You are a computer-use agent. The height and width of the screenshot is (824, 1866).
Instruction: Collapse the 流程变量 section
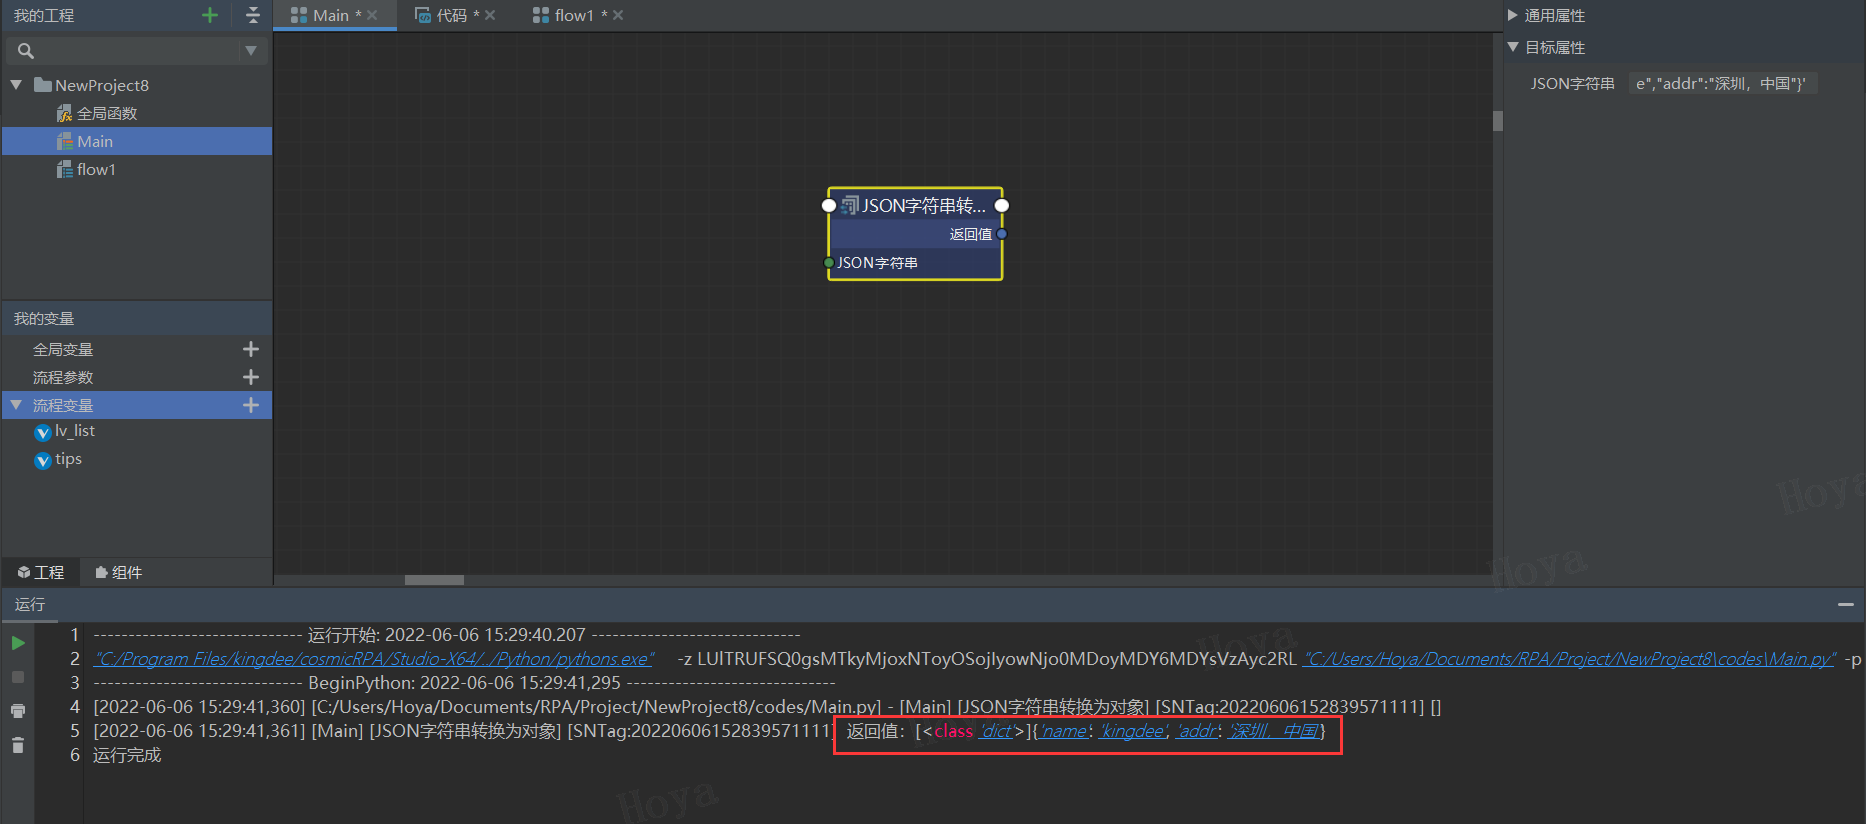pos(16,405)
